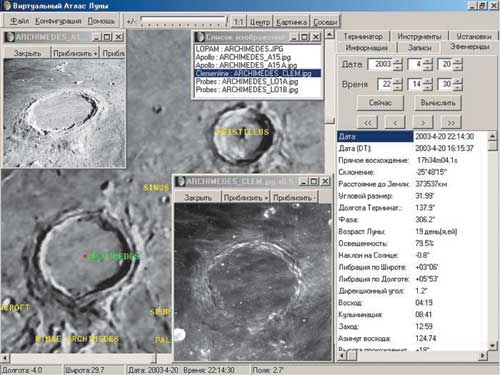Click Закрыть in ARCHIMEDES_CLEM window

(198, 197)
